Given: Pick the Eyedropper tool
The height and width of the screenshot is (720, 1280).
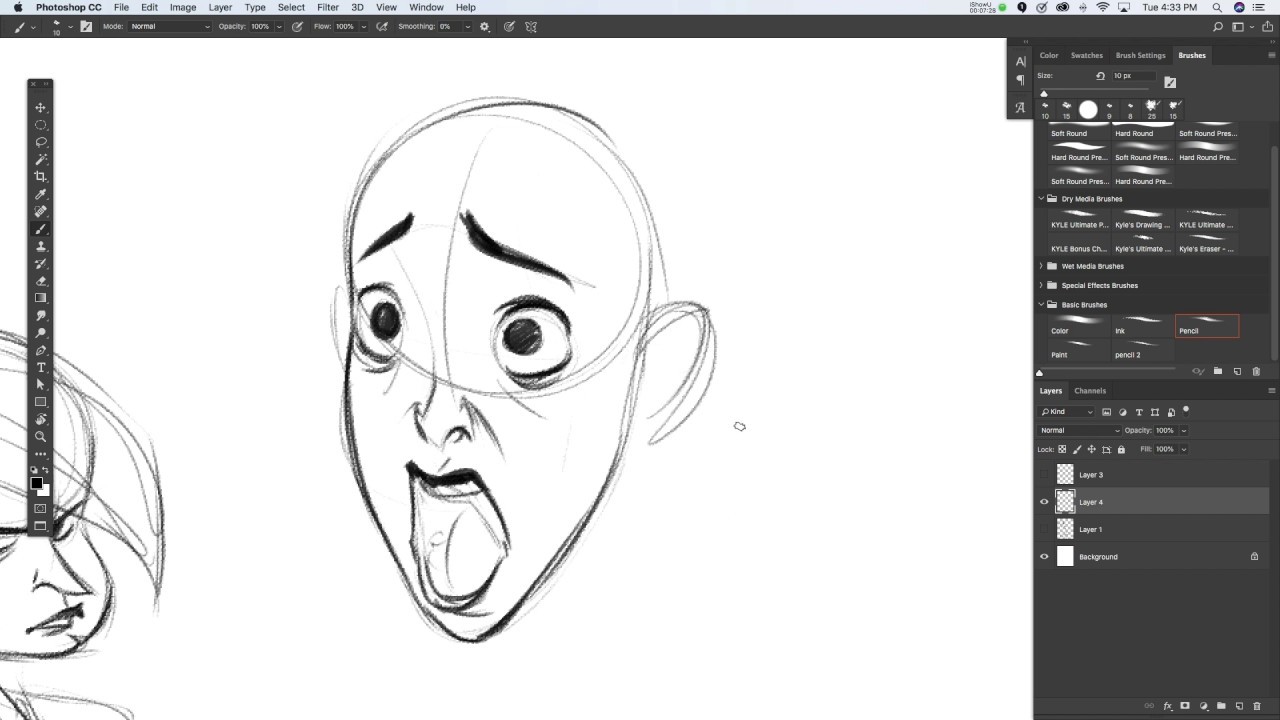Looking at the screenshot, I should (41, 194).
